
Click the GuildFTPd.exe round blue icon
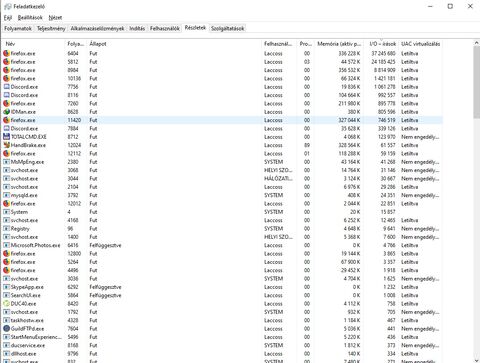(6, 328)
